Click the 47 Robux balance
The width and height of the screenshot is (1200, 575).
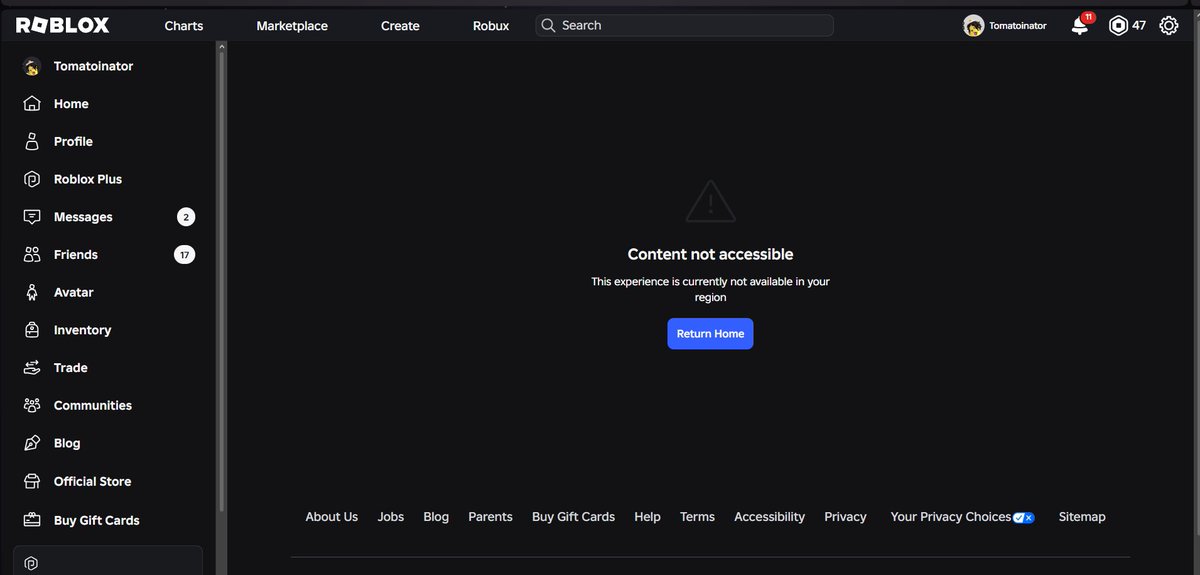[1139, 26]
